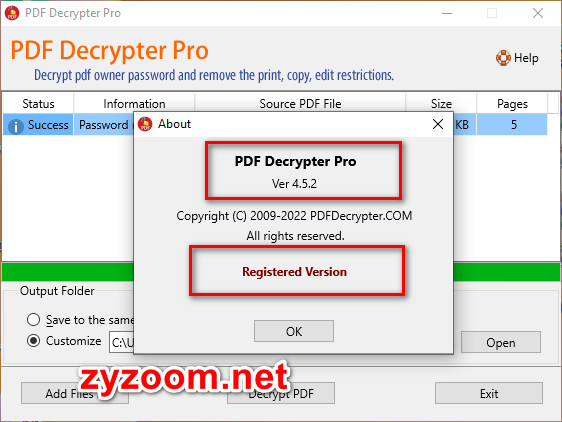The width and height of the screenshot is (562, 422).
Task: Select the Customize radio button
Action: [33, 340]
